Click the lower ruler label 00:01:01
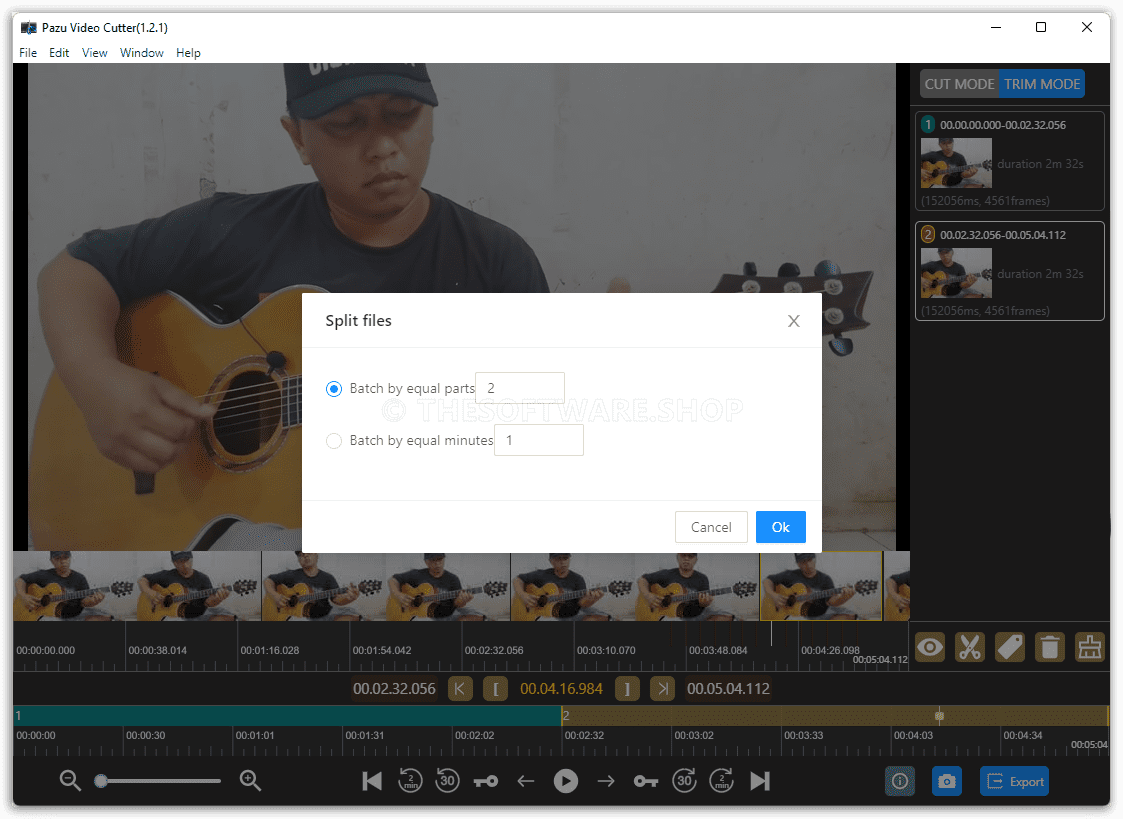Viewport: 1123px width, 819px height. 255,735
